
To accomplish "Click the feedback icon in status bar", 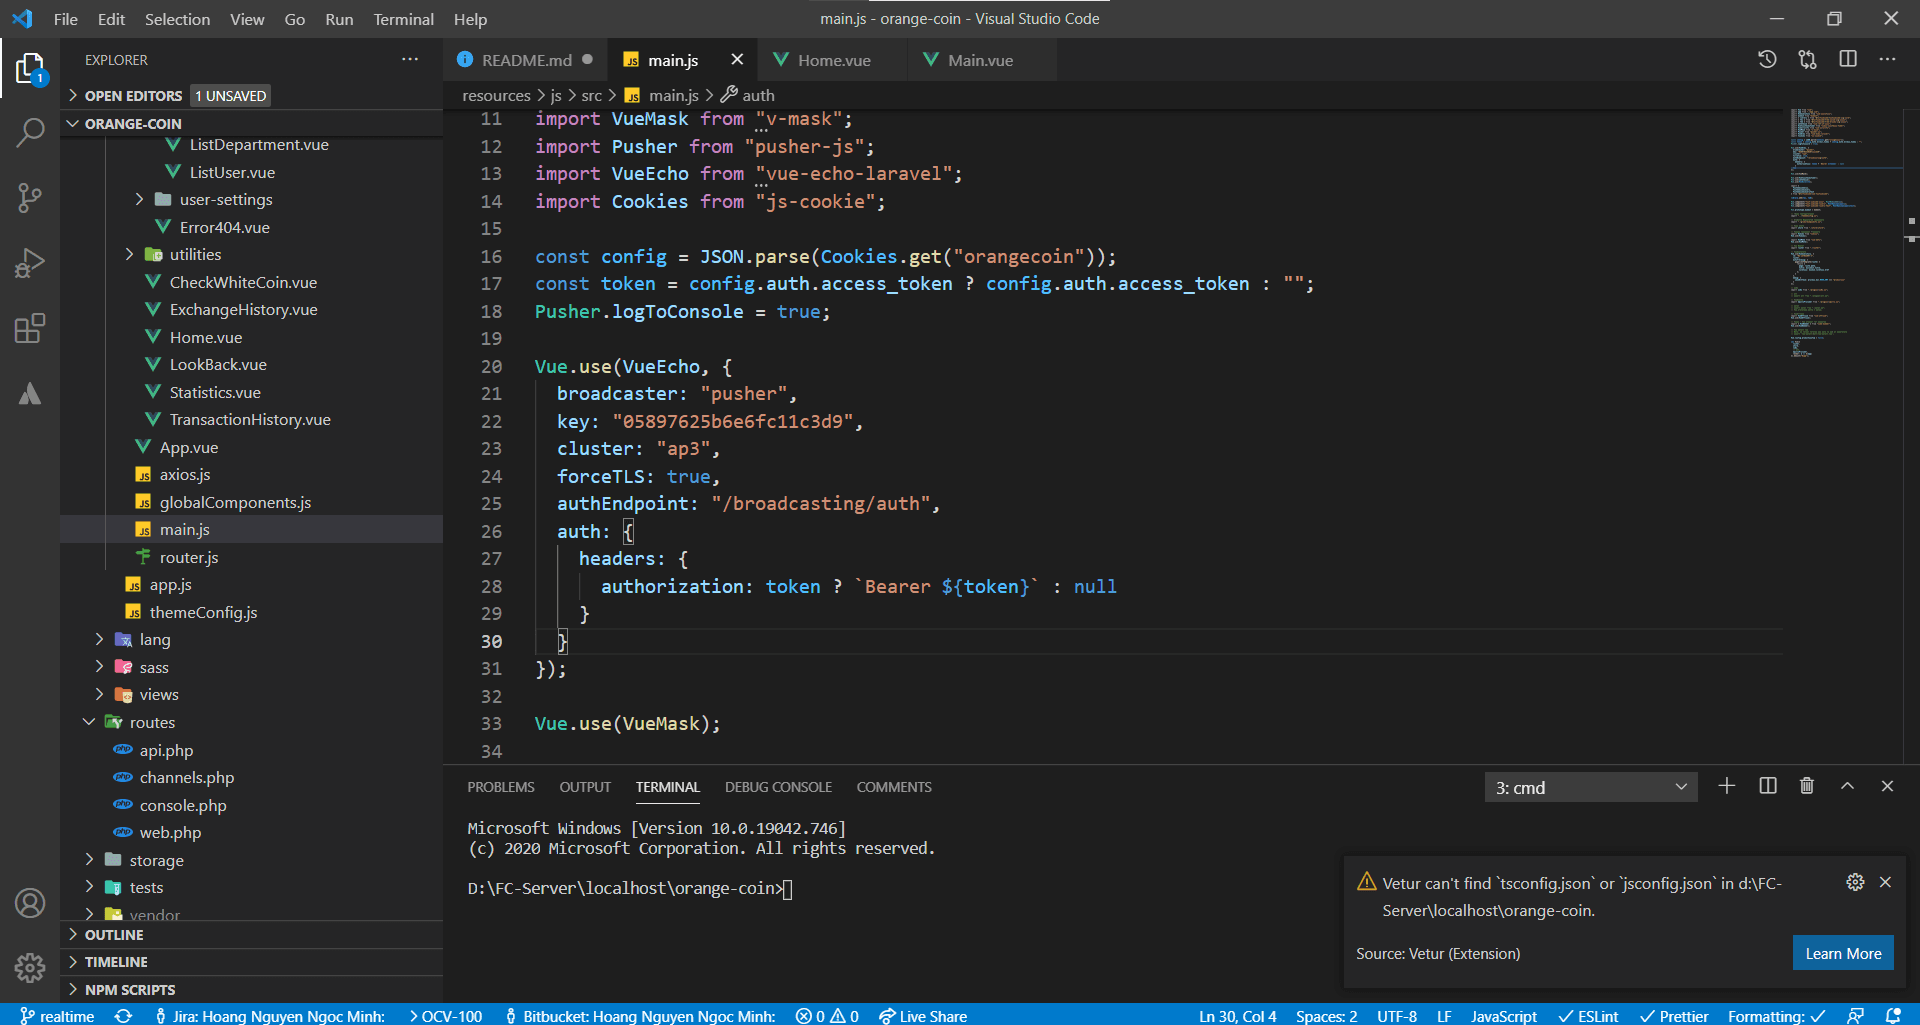I will click(1855, 1016).
